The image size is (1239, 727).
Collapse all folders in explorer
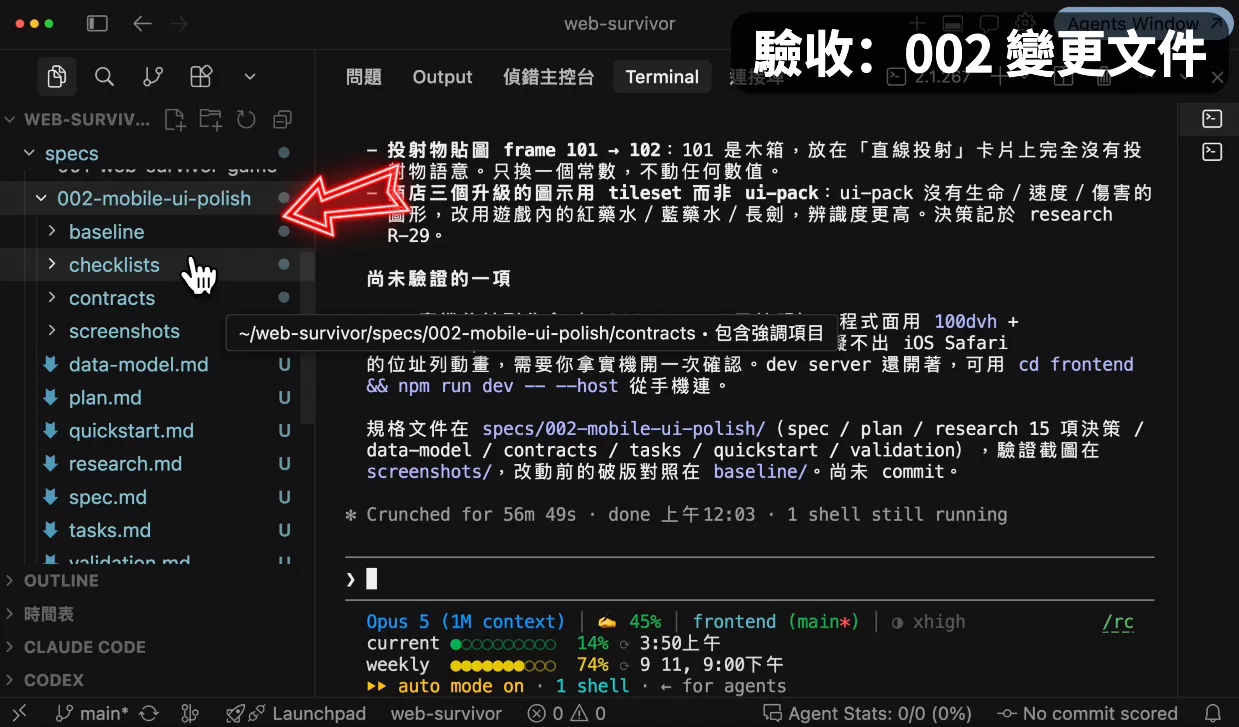(282, 120)
